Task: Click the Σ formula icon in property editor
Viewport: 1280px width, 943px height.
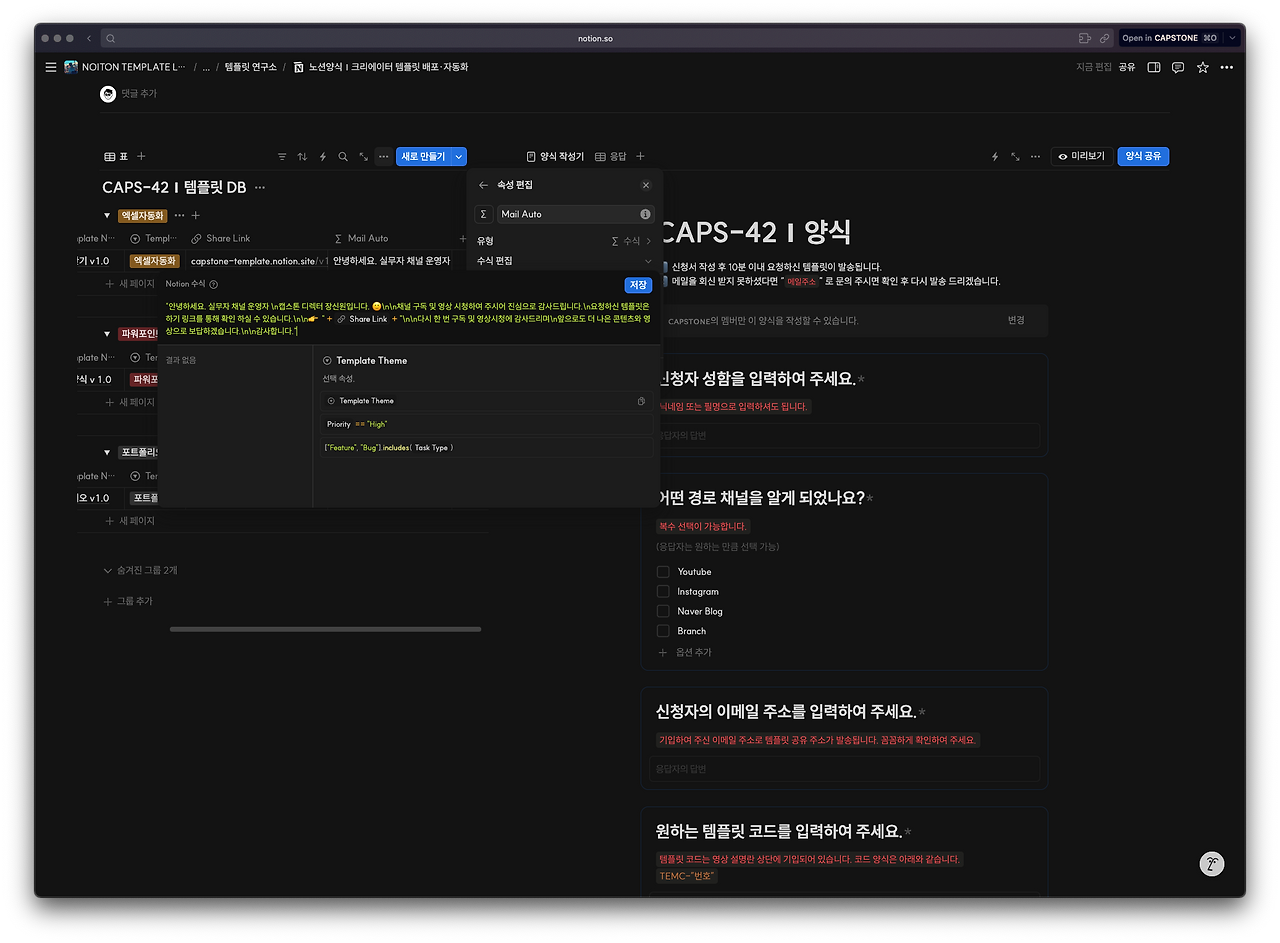Action: 483,214
